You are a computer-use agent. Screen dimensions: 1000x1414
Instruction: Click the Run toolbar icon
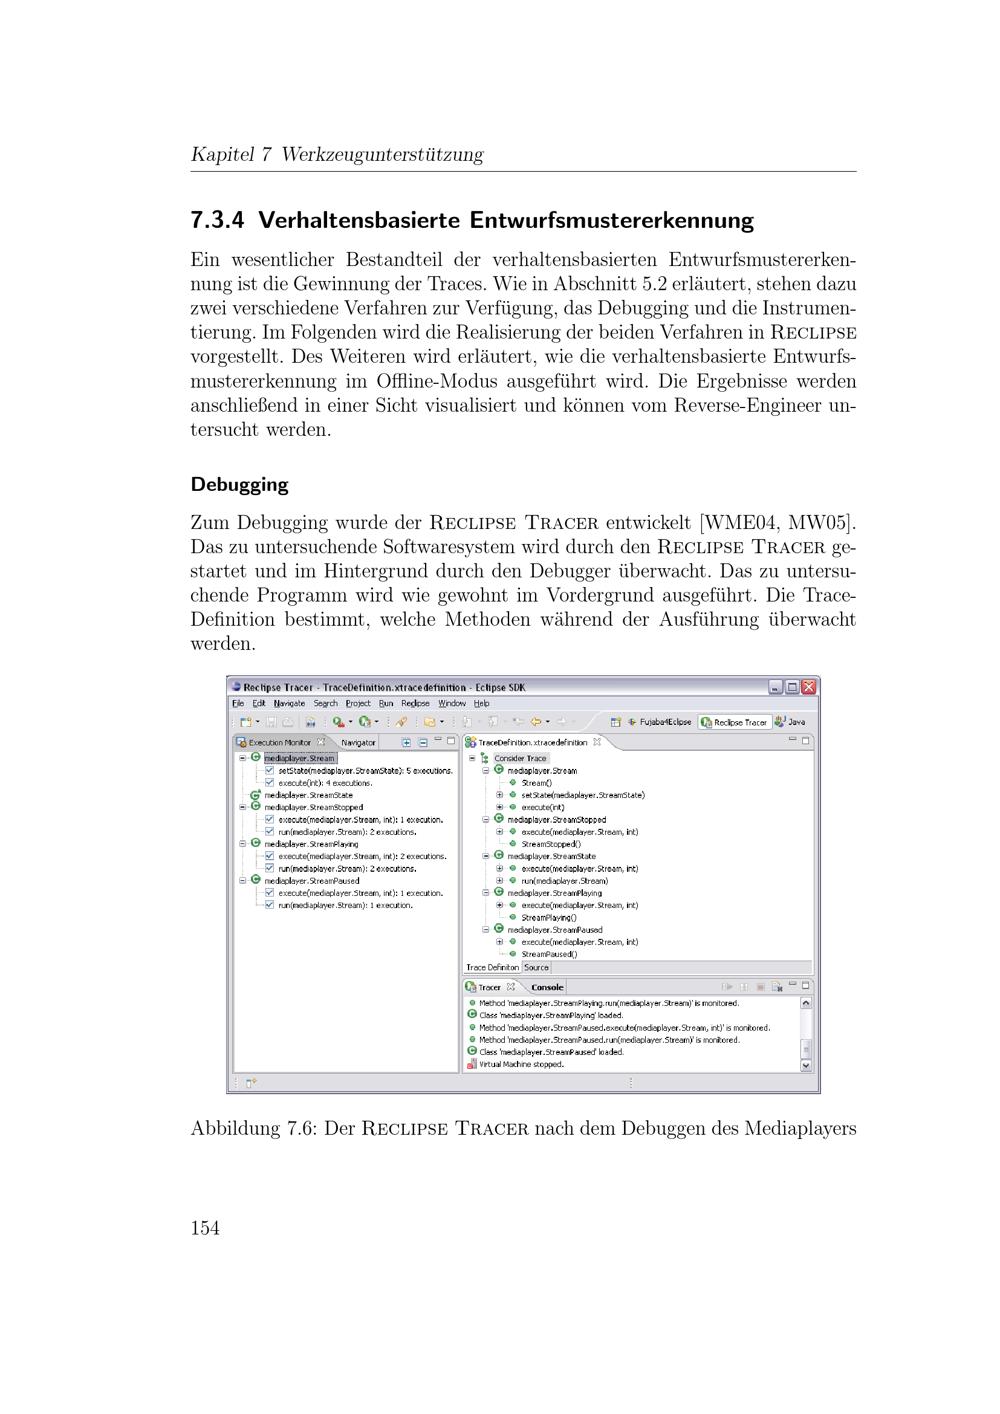(365, 721)
